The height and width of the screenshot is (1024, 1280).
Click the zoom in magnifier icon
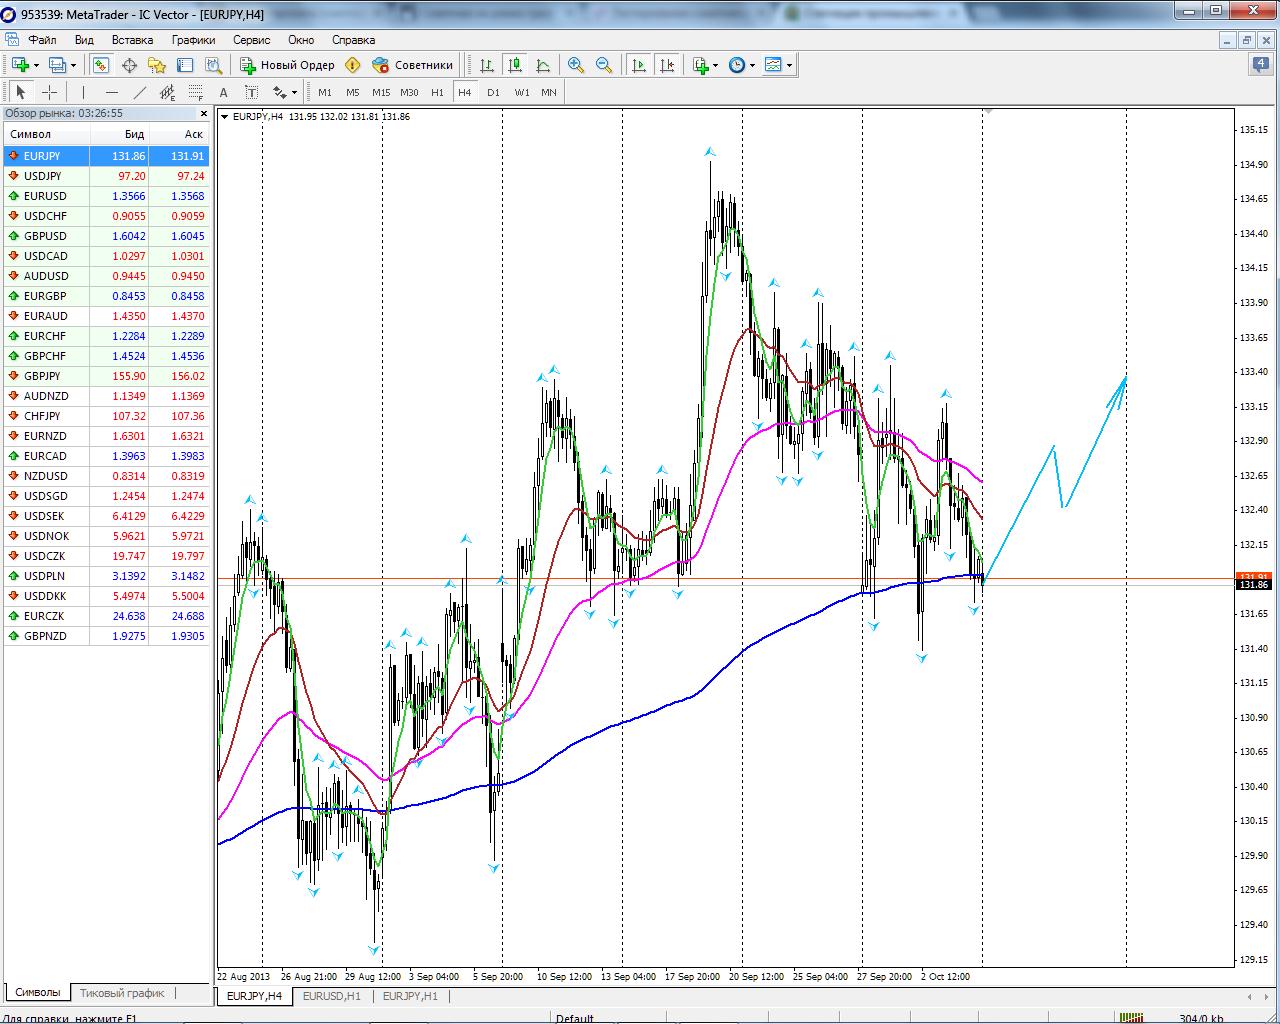pyautogui.click(x=576, y=65)
